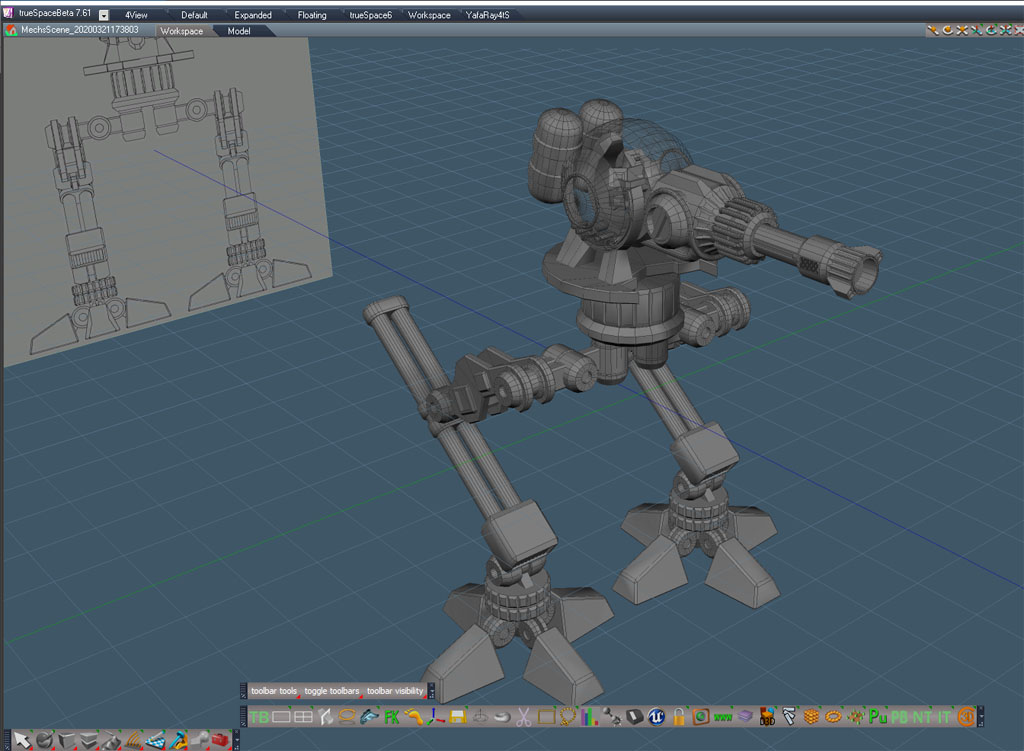This screenshot has width=1024, height=751.
Task: Select the stacked slabs mesh tool
Action: 88,740
